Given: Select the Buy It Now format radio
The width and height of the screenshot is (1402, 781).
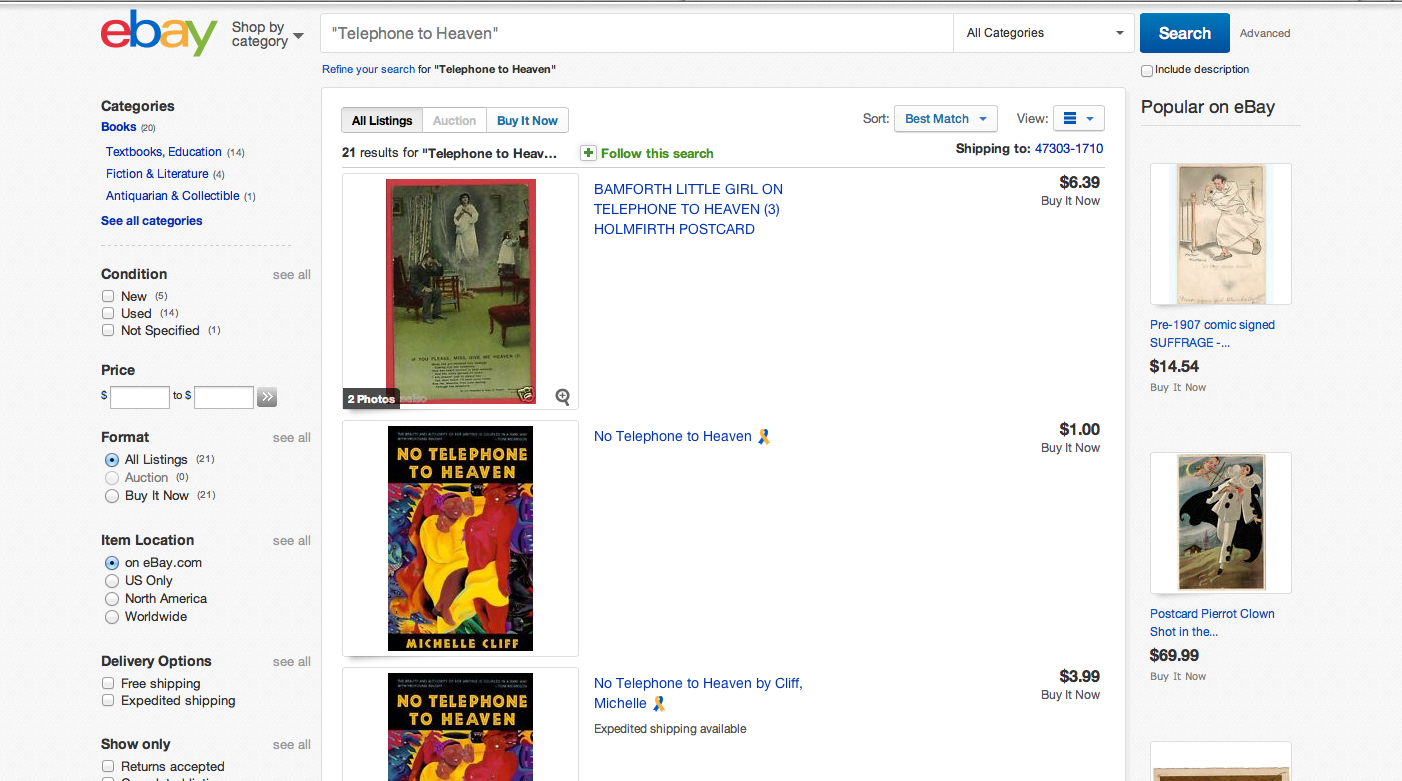Looking at the screenshot, I should click(112, 496).
